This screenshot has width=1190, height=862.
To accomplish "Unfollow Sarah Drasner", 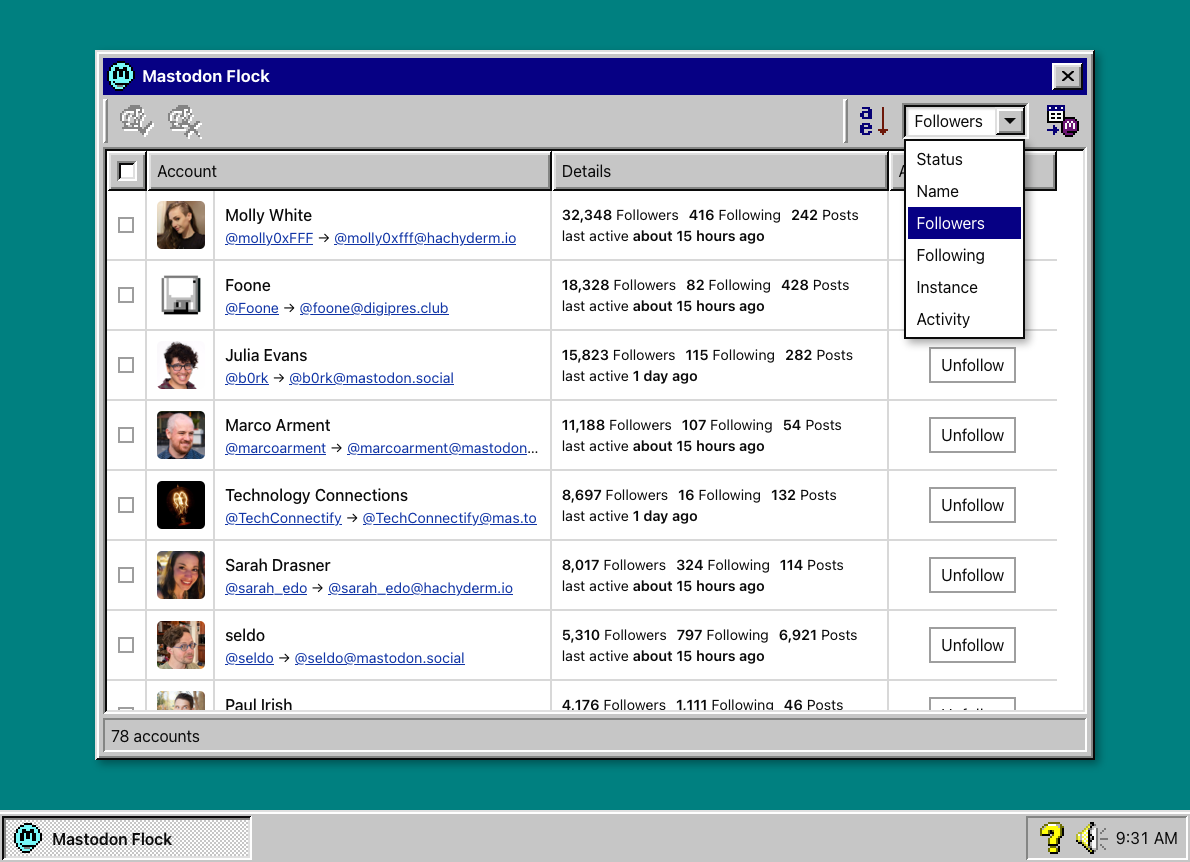I will click(x=972, y=575).
